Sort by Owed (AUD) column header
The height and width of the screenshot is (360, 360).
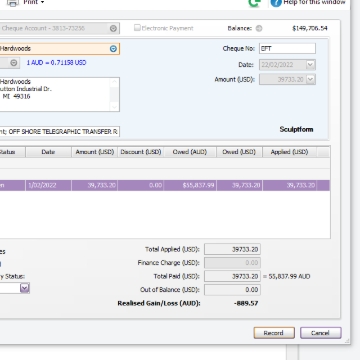click(x=190, y=152)
